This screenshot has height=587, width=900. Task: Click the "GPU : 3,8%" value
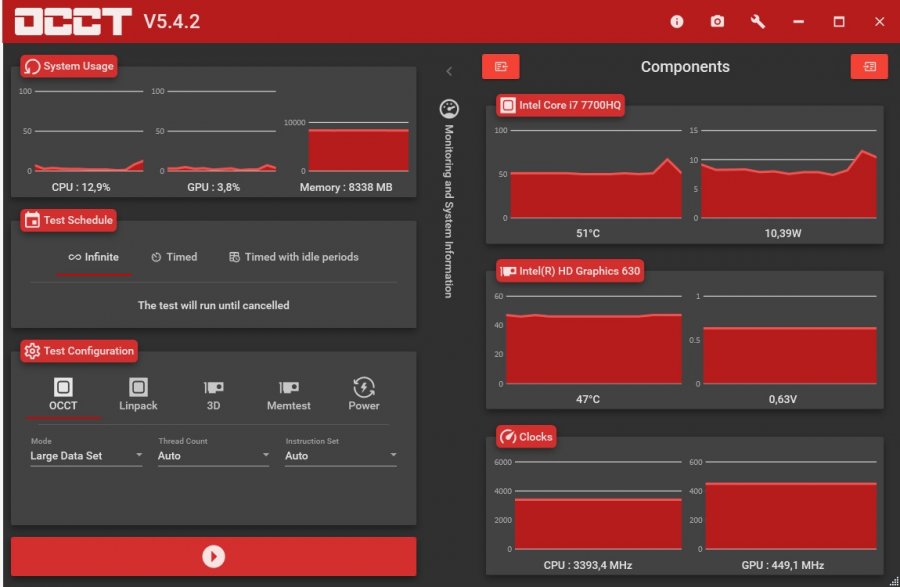point(214,188)
